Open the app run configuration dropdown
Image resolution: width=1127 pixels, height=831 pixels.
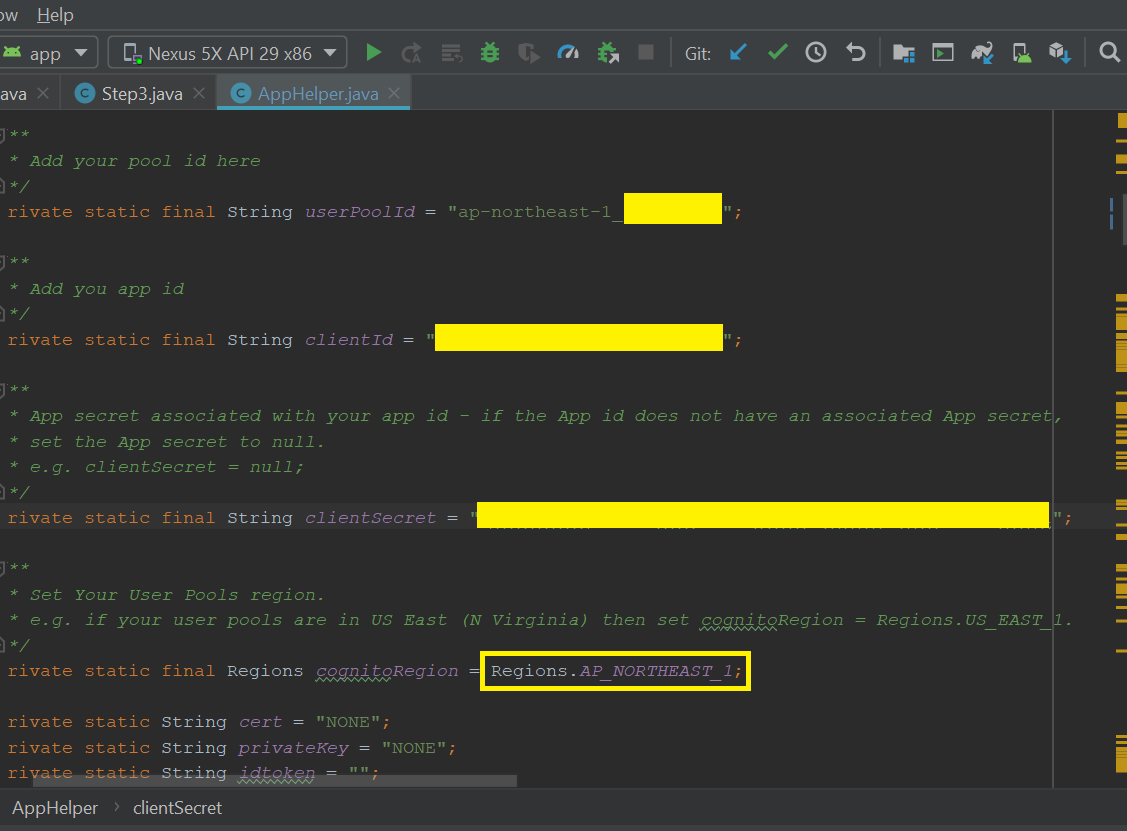pos(47,52)
